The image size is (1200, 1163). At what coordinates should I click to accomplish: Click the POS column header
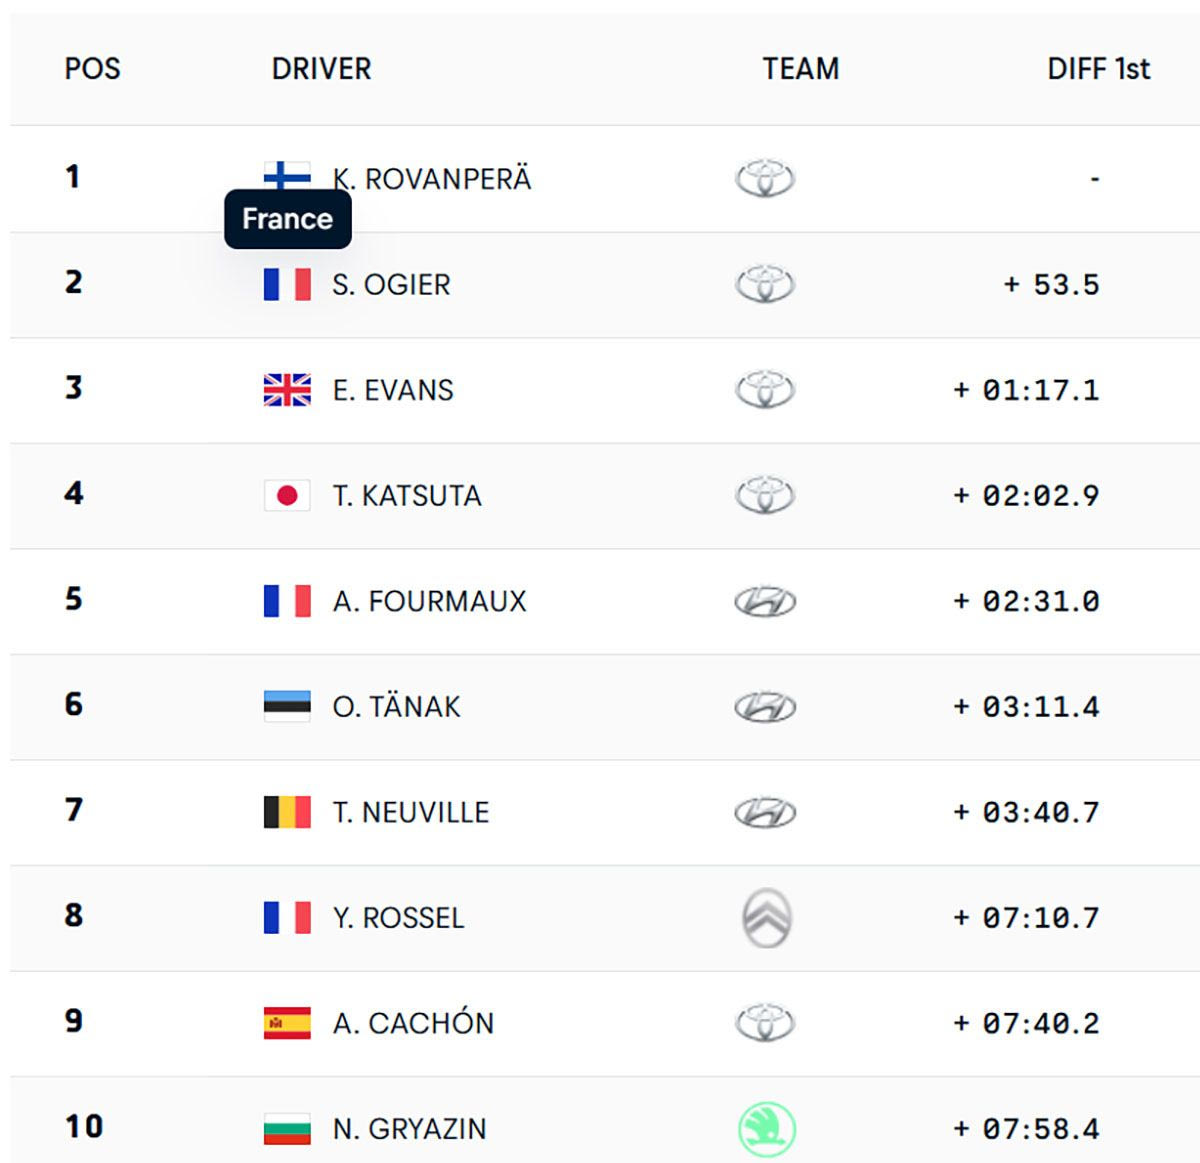coord(92,69)
